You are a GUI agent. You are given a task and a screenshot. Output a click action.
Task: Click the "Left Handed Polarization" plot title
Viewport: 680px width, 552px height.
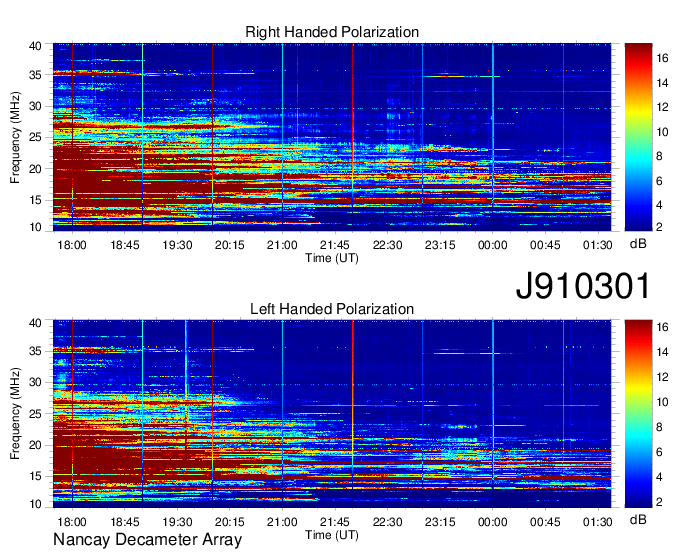pyautogui.click(x=332, y=309)
